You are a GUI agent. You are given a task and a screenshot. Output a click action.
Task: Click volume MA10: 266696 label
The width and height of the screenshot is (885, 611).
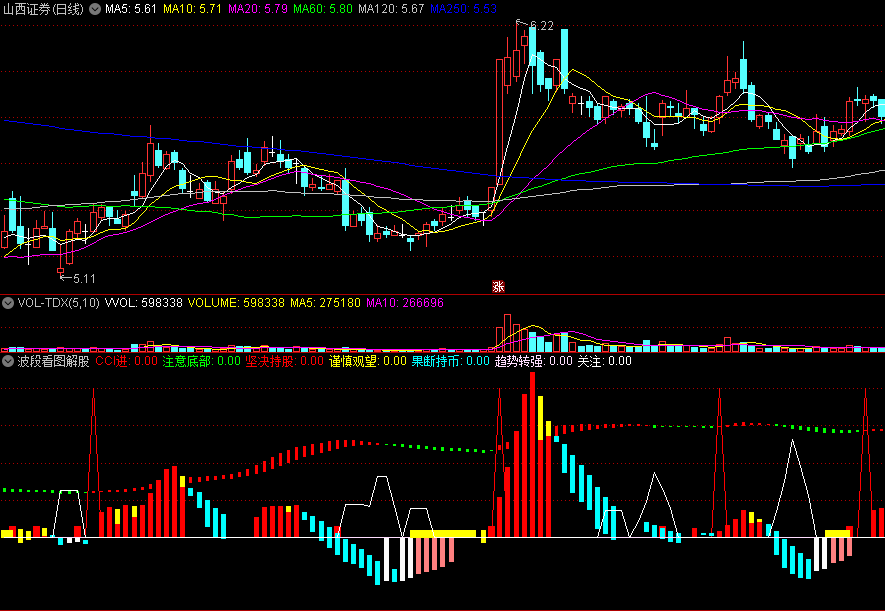405,303
